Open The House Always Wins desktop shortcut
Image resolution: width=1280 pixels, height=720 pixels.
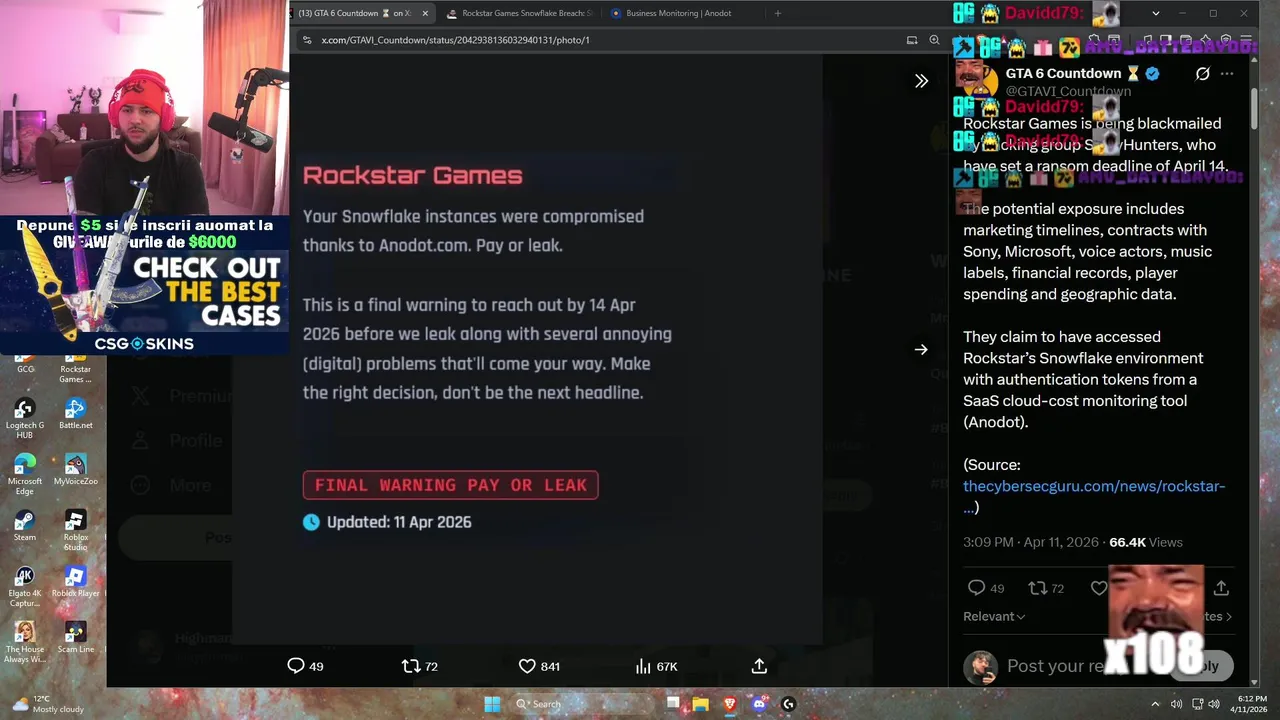24,642
